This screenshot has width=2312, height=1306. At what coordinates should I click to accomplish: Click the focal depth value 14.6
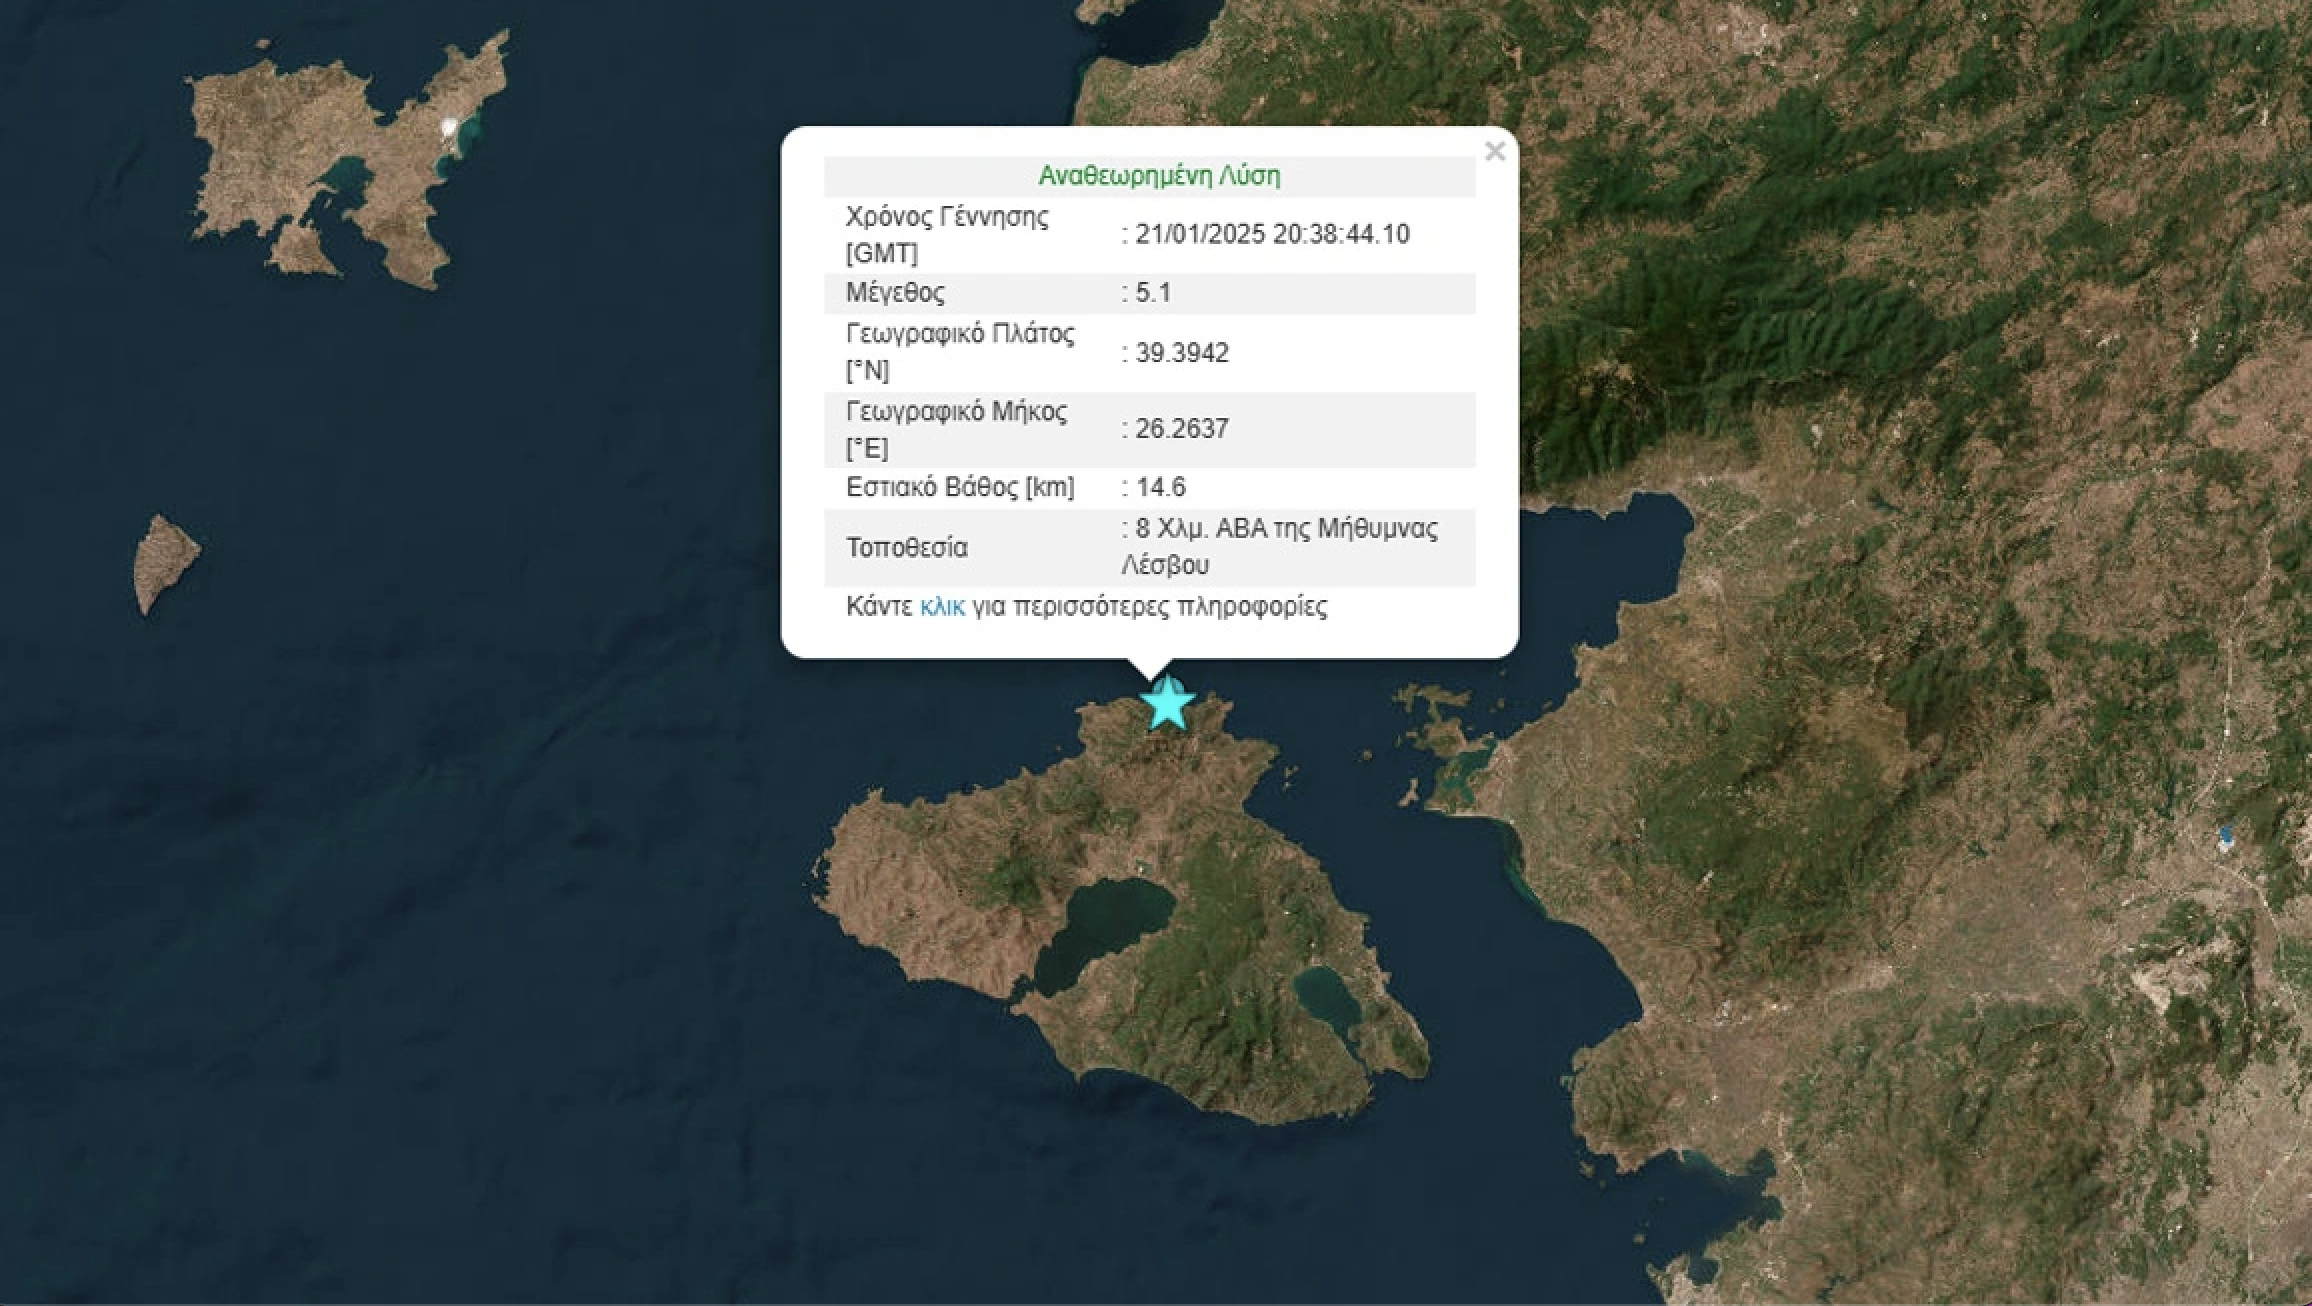point(1160,487)
